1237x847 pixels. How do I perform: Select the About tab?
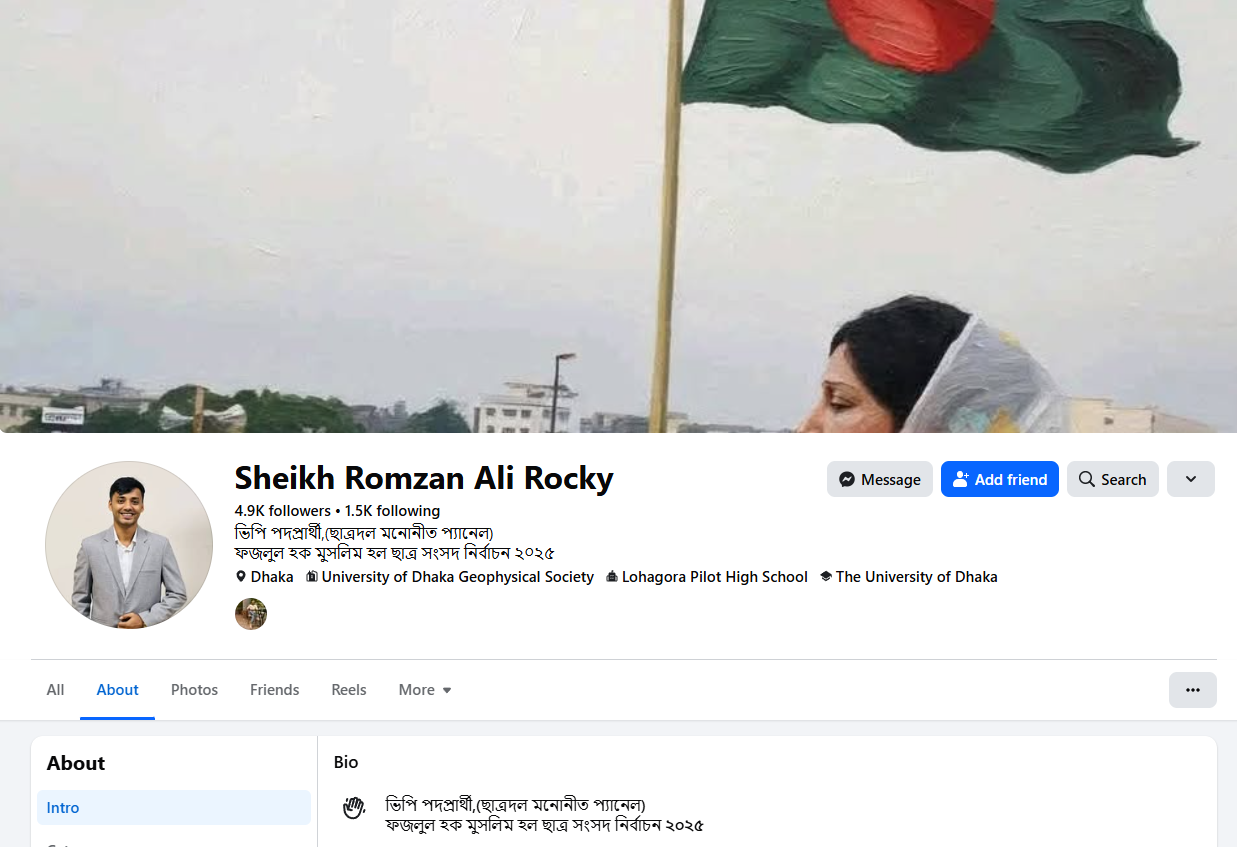click(118, 690)
